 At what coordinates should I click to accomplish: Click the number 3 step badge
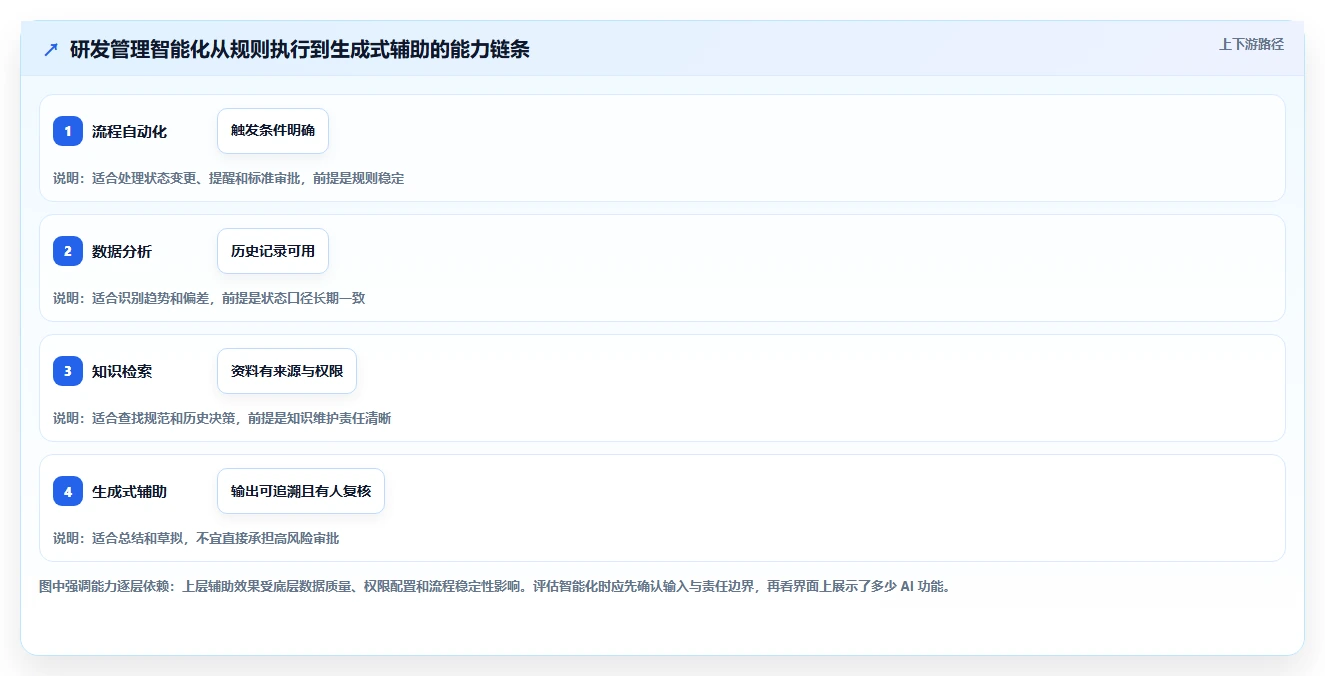pyautogui.click(x=68, y=371)
